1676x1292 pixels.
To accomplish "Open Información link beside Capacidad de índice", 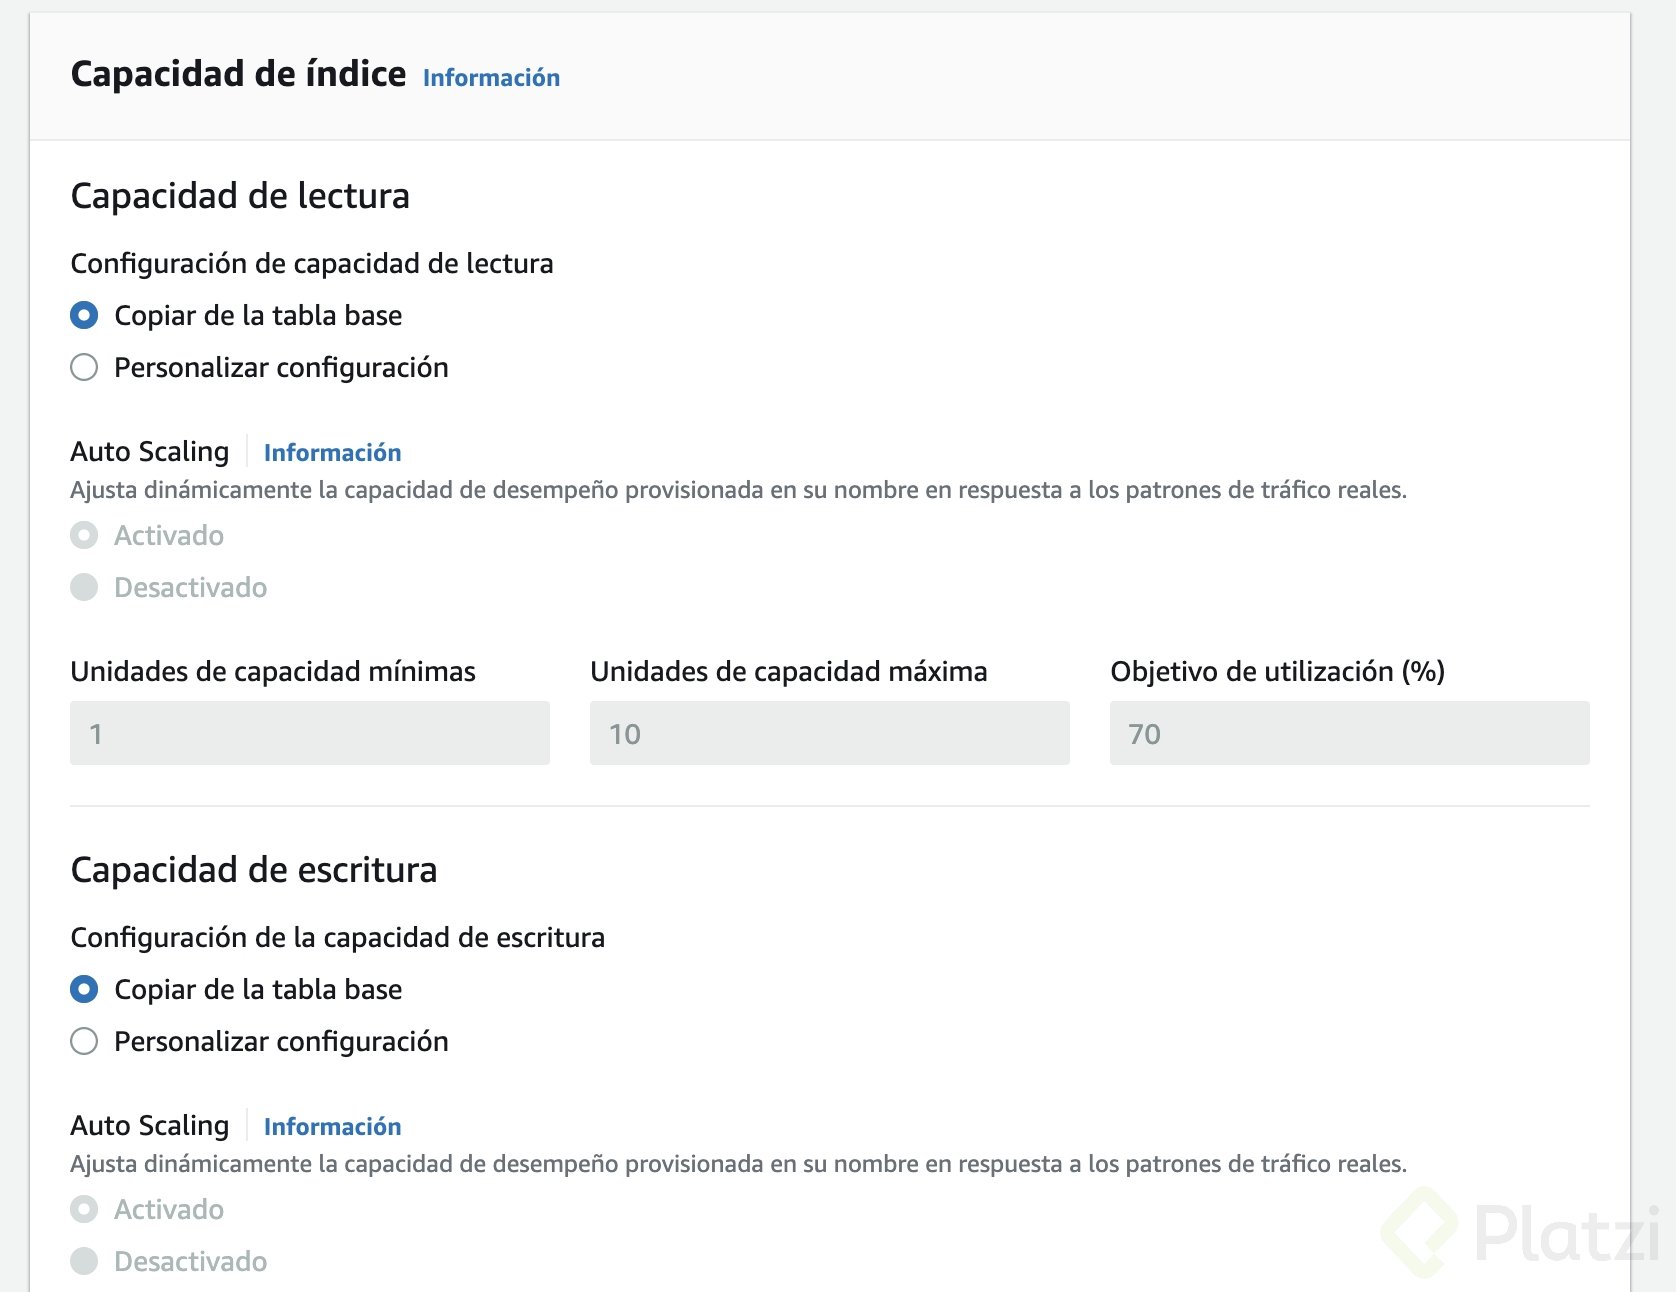I will coord(491,77).
